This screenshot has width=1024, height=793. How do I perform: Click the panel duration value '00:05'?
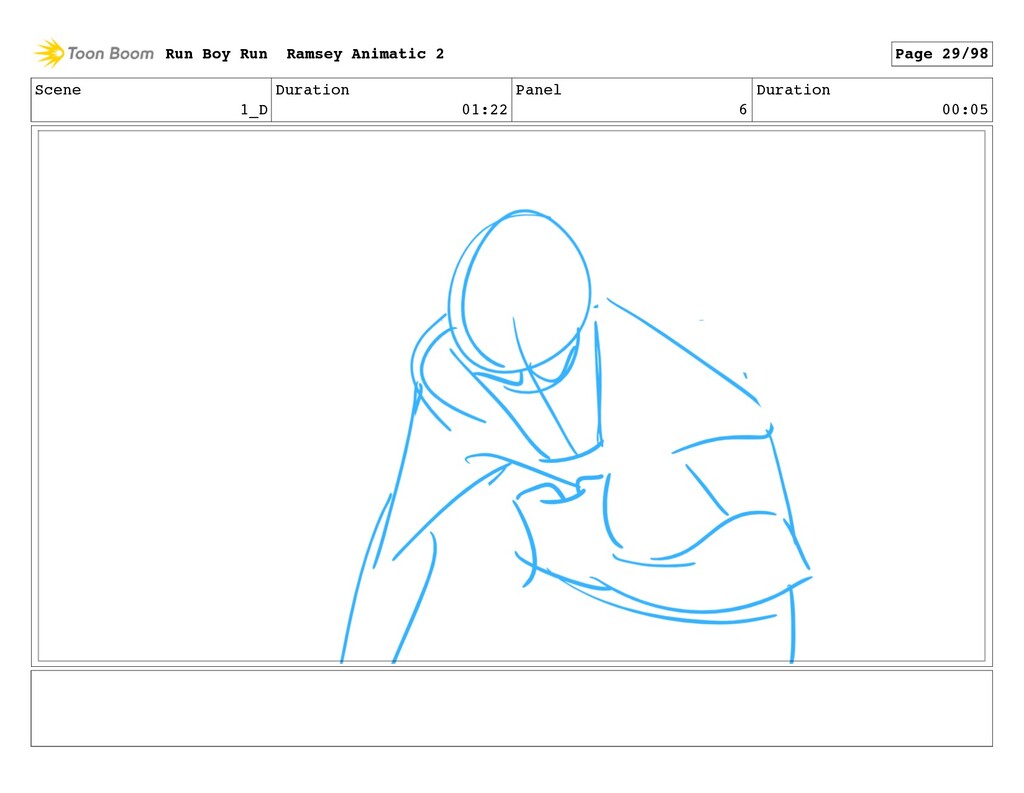(965, 110)
